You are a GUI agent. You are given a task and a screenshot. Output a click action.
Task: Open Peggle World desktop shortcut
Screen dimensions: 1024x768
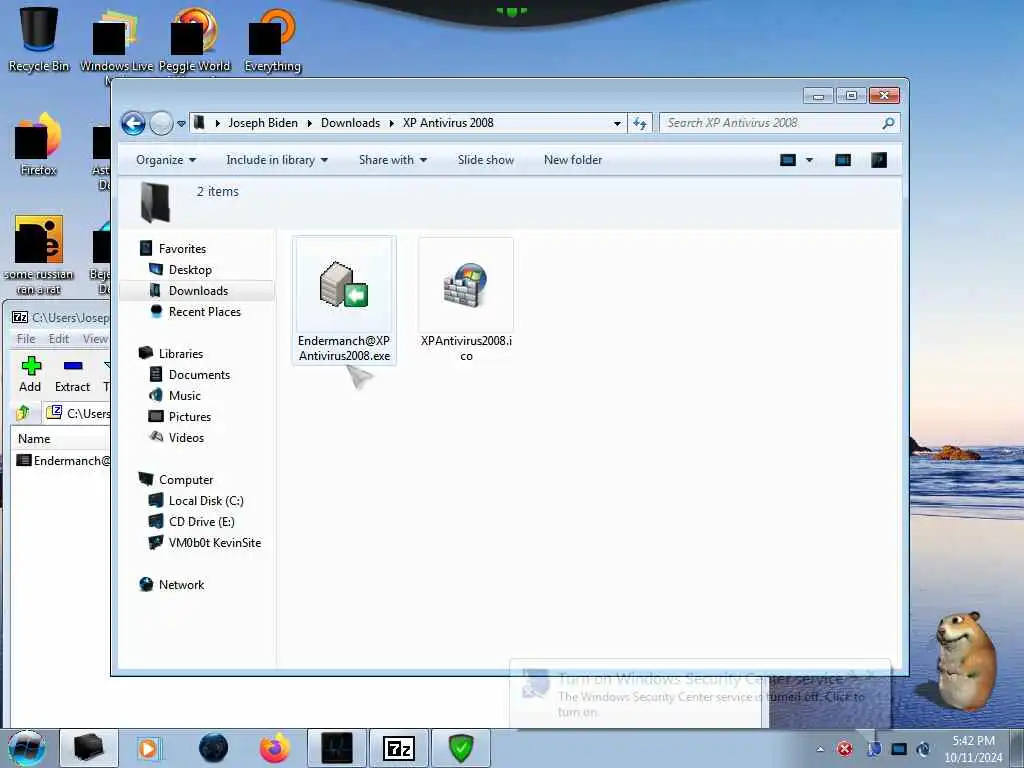195,39
